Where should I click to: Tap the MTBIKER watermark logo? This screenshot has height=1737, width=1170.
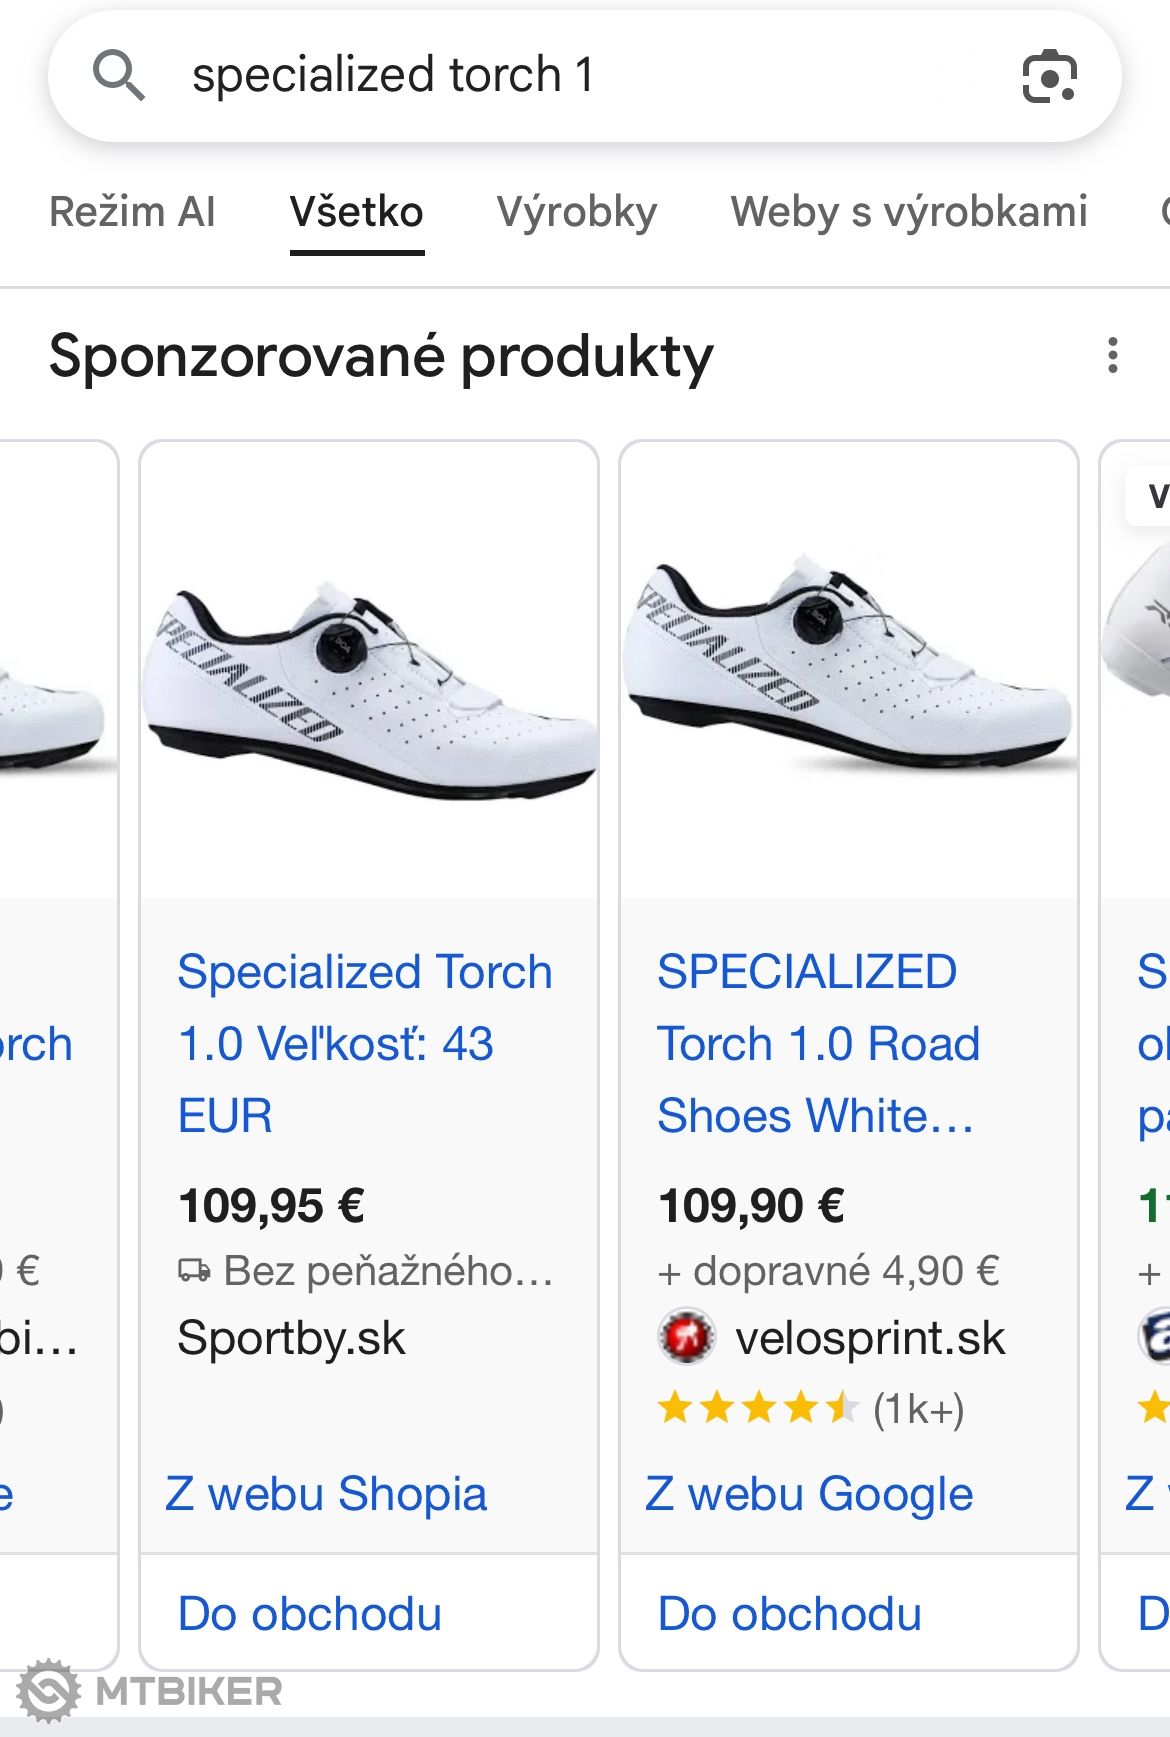coord(150,1691)
